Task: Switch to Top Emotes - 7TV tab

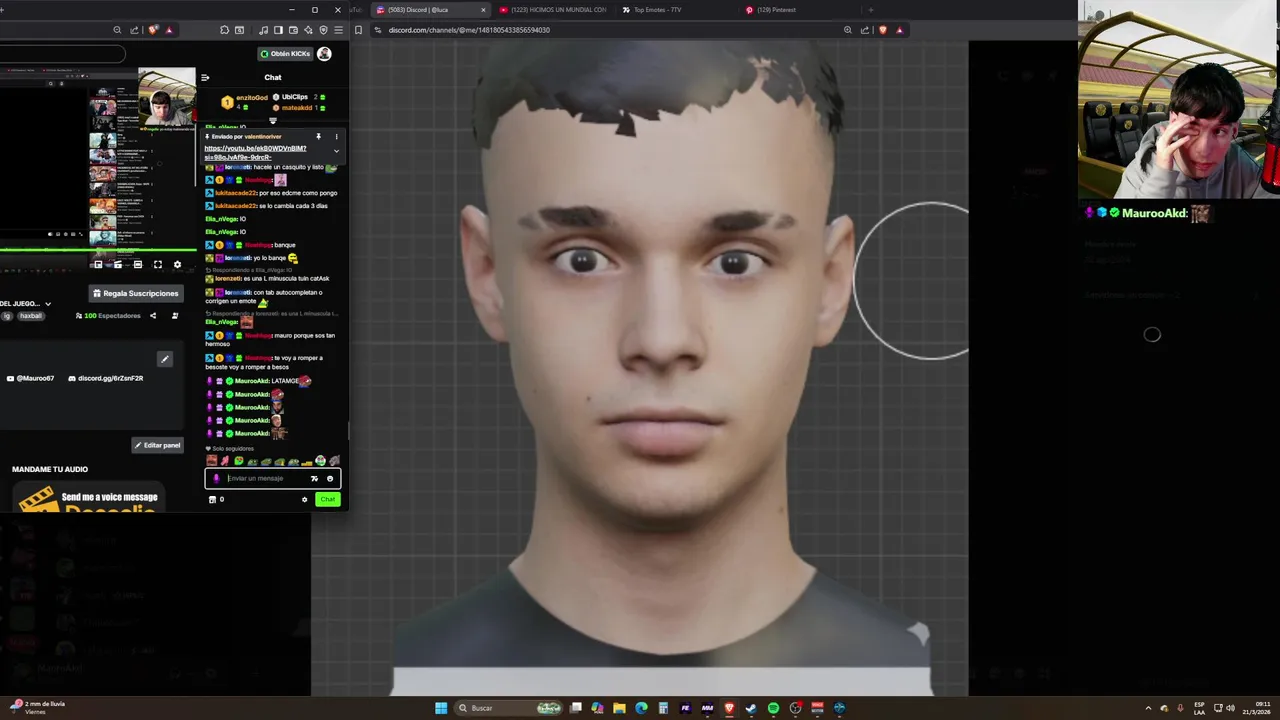Action: pos(677,10)
